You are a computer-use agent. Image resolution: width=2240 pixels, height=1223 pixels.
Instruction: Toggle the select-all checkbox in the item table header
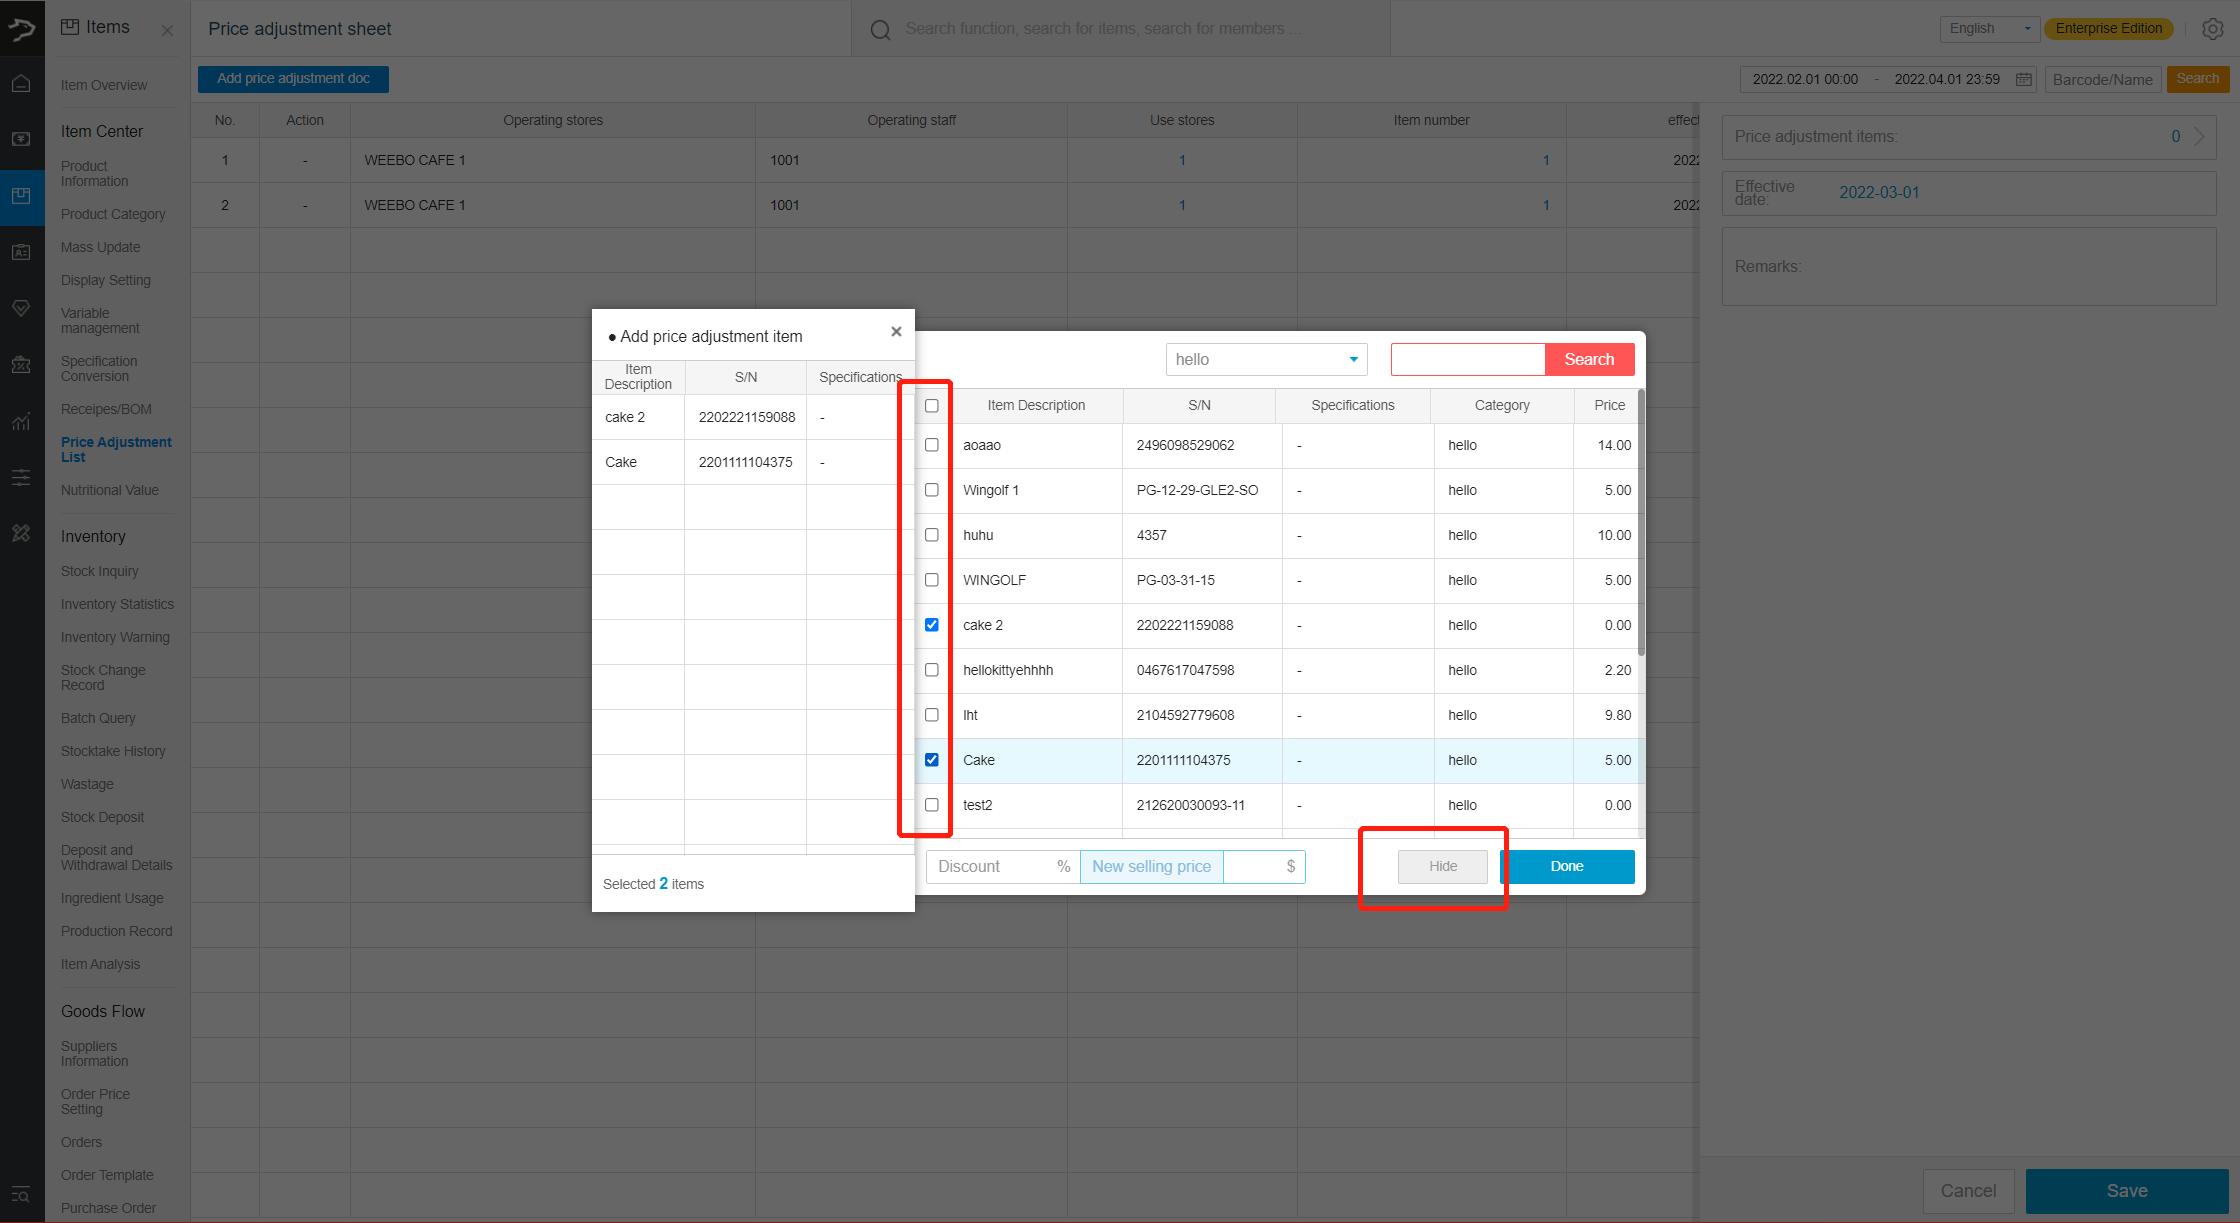tap(932, 406)
